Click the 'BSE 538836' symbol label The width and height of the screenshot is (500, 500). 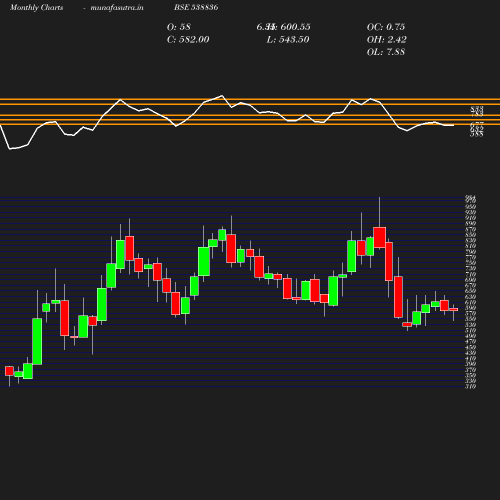(196, 7)
